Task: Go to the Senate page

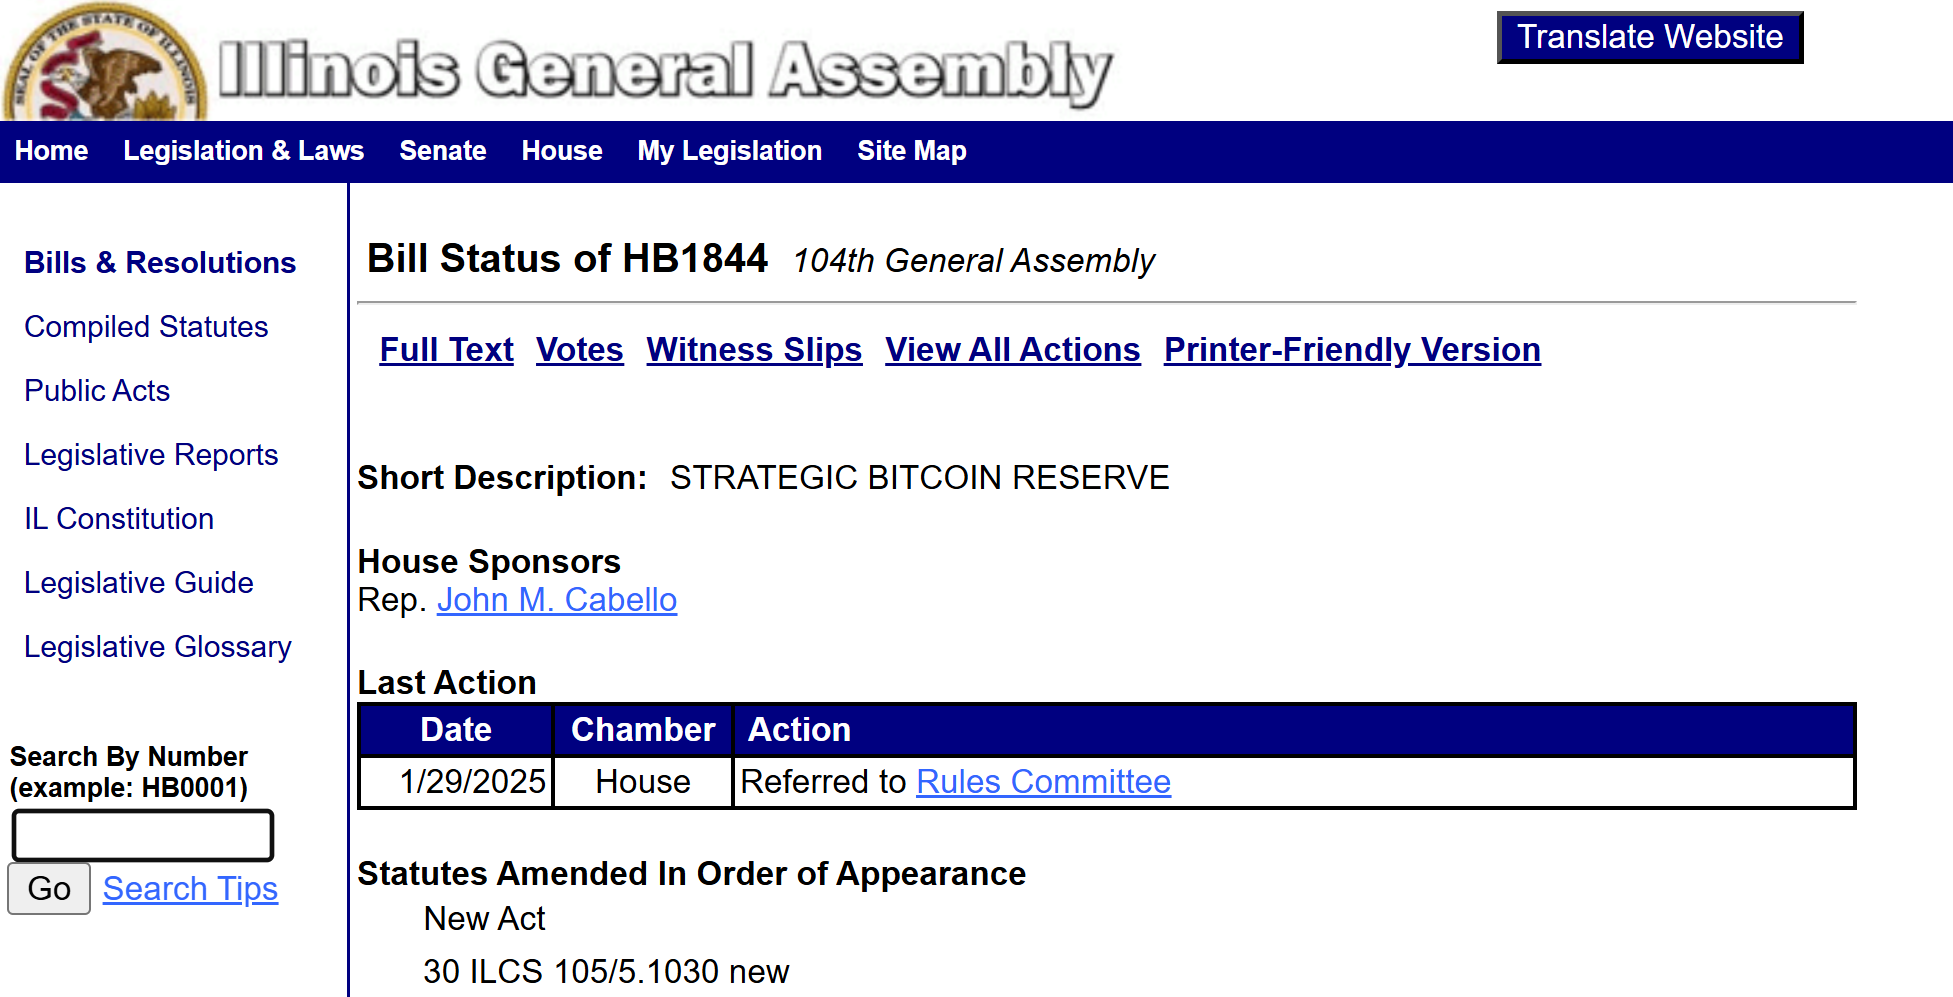Action: click(443, 151)
